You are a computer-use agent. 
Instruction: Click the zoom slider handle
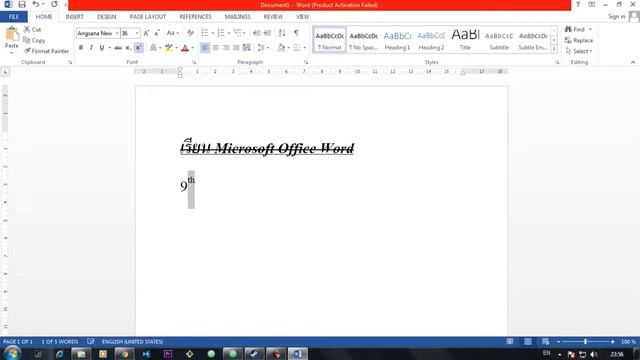(x=585, y=342)
